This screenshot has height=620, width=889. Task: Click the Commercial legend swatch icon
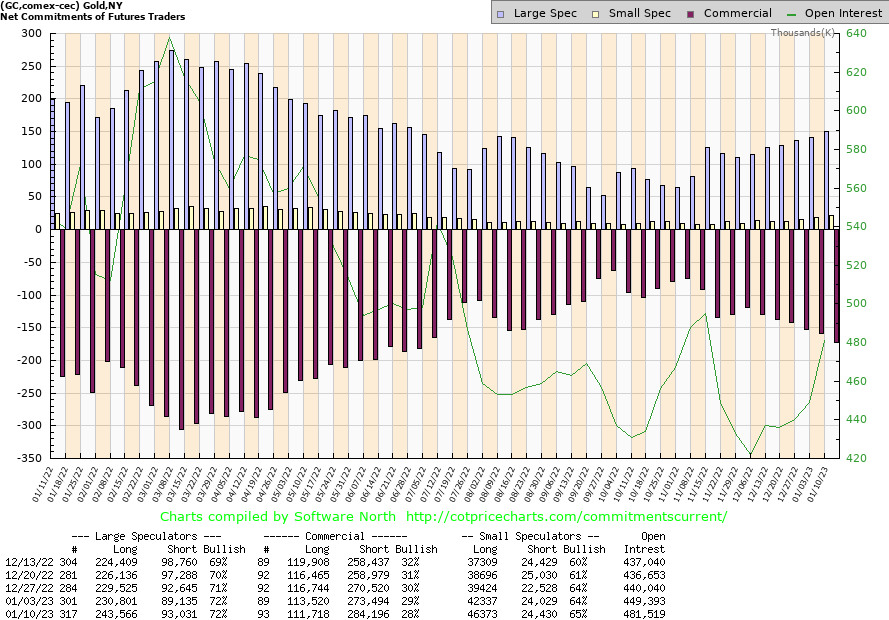click(x=690, y=14)
